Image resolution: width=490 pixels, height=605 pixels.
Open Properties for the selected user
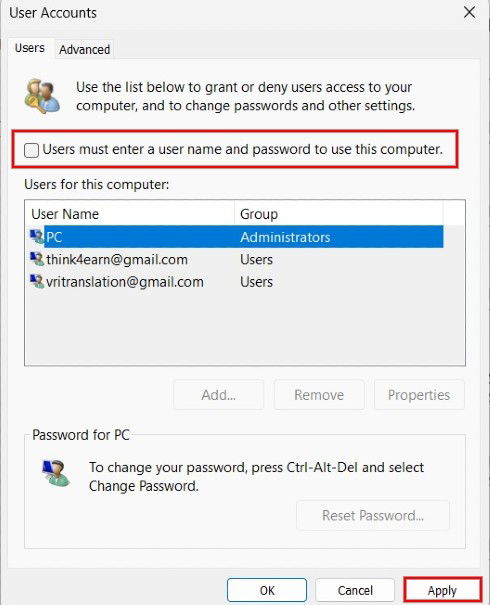tap(419, 395)
